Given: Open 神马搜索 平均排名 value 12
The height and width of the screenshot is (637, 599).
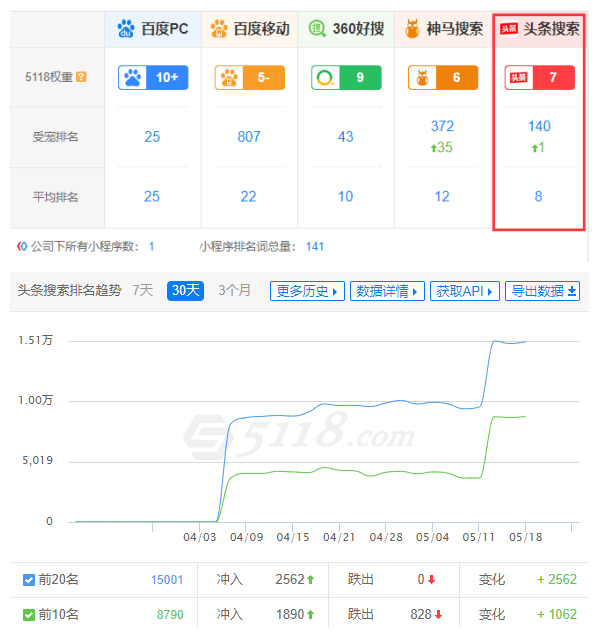Looking at the screenshot, I should tap(442, 197).
